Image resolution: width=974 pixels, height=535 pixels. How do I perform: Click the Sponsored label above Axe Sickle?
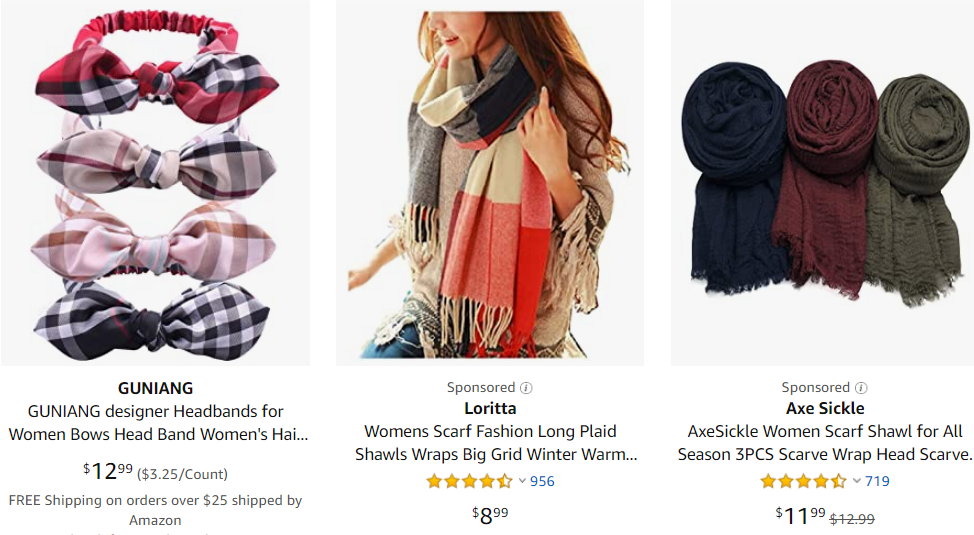point(816,388)
